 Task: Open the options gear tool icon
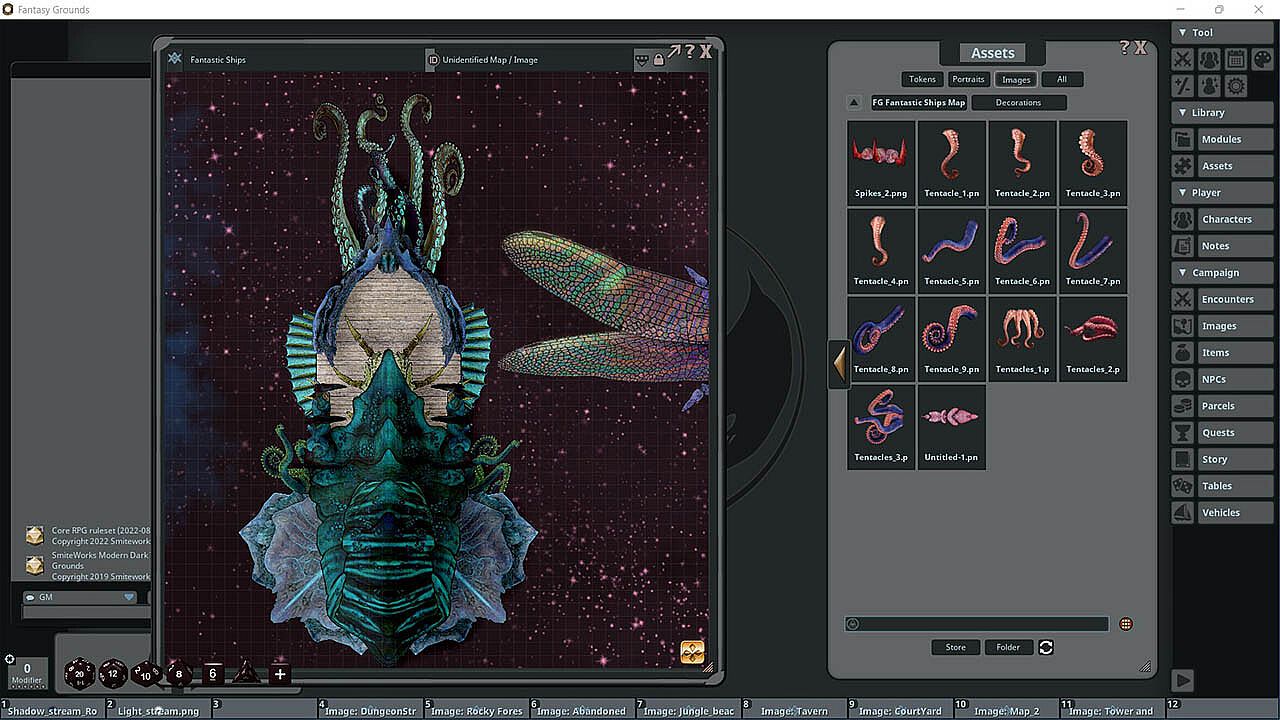[1235, 86]
